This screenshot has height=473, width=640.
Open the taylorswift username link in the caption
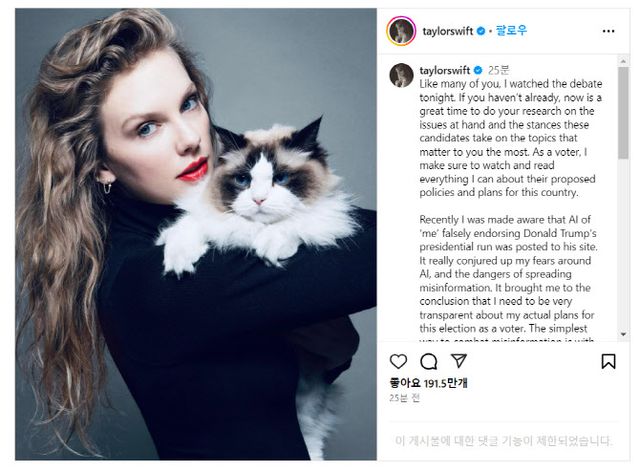[x=444, y=71]
